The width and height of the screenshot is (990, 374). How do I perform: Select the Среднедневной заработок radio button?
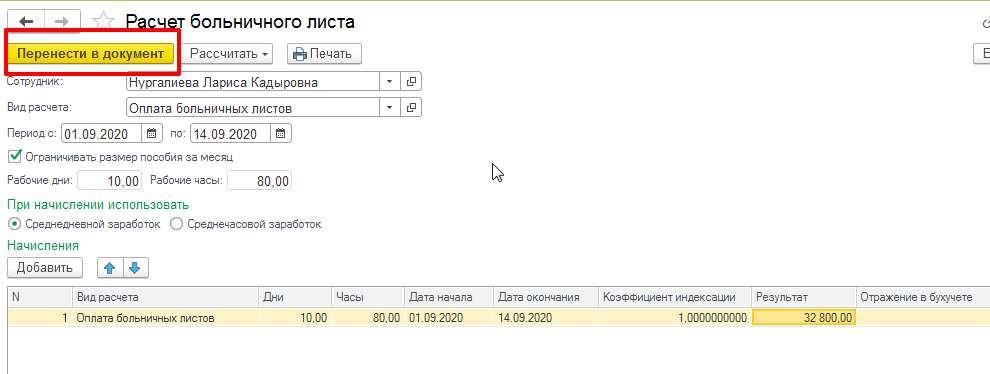(x=15, y=224)
